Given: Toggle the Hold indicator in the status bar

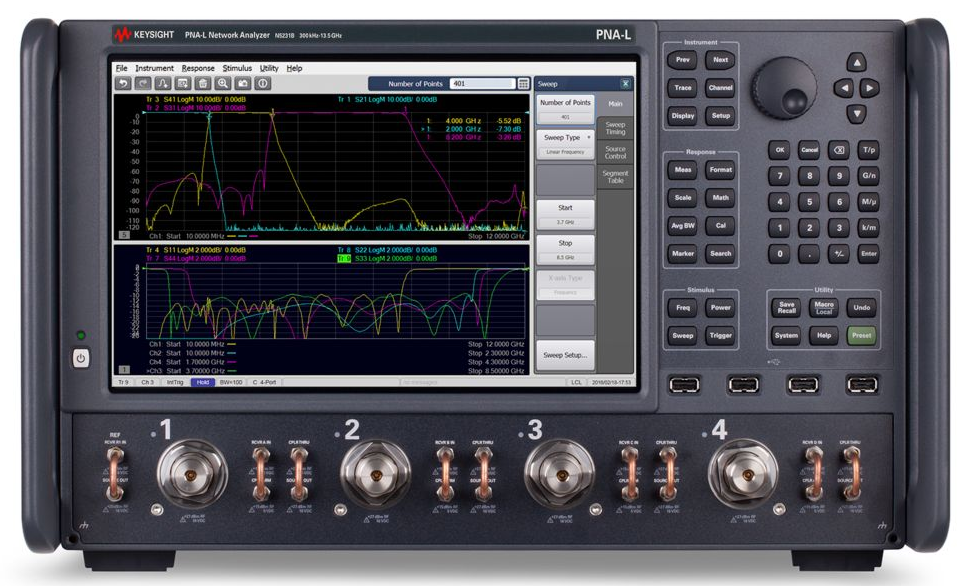Looking at the screenshot, I should (203, 382).
